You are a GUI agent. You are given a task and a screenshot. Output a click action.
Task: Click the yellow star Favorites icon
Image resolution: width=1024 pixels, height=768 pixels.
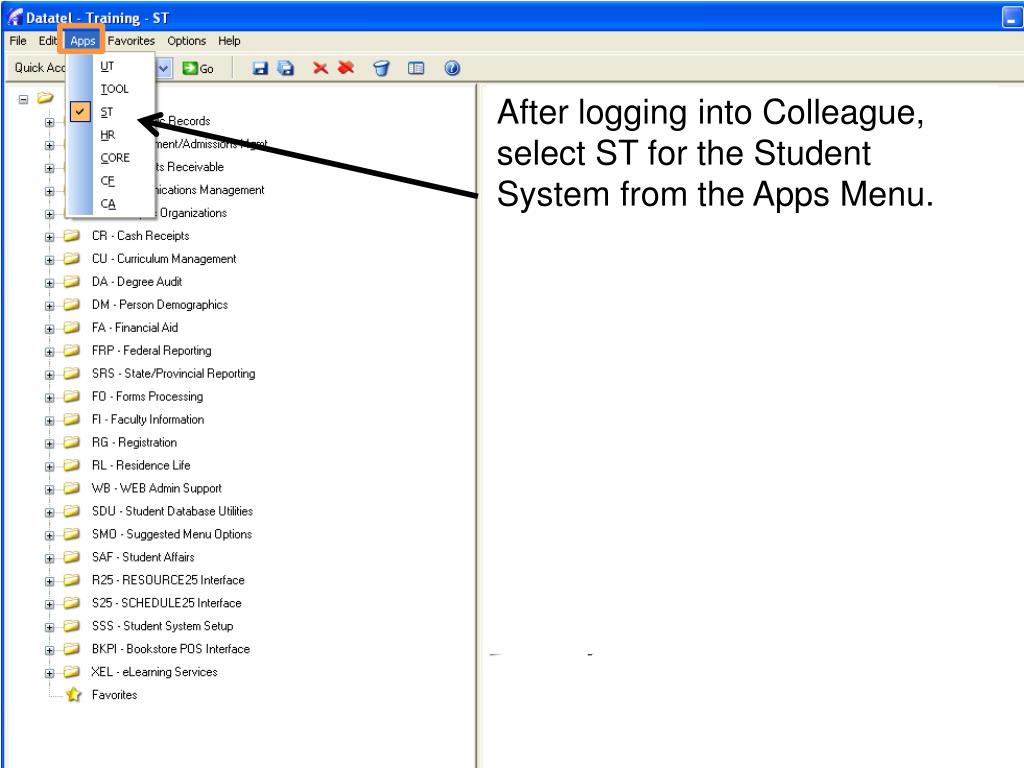(74, 694)
